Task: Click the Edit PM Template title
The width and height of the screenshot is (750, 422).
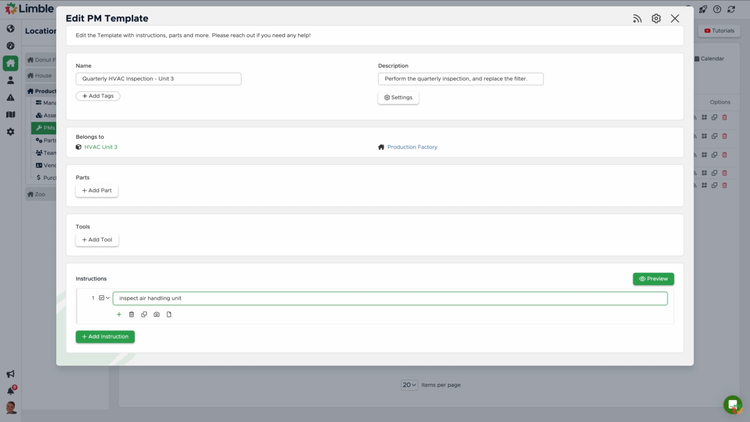Action: 107,19
